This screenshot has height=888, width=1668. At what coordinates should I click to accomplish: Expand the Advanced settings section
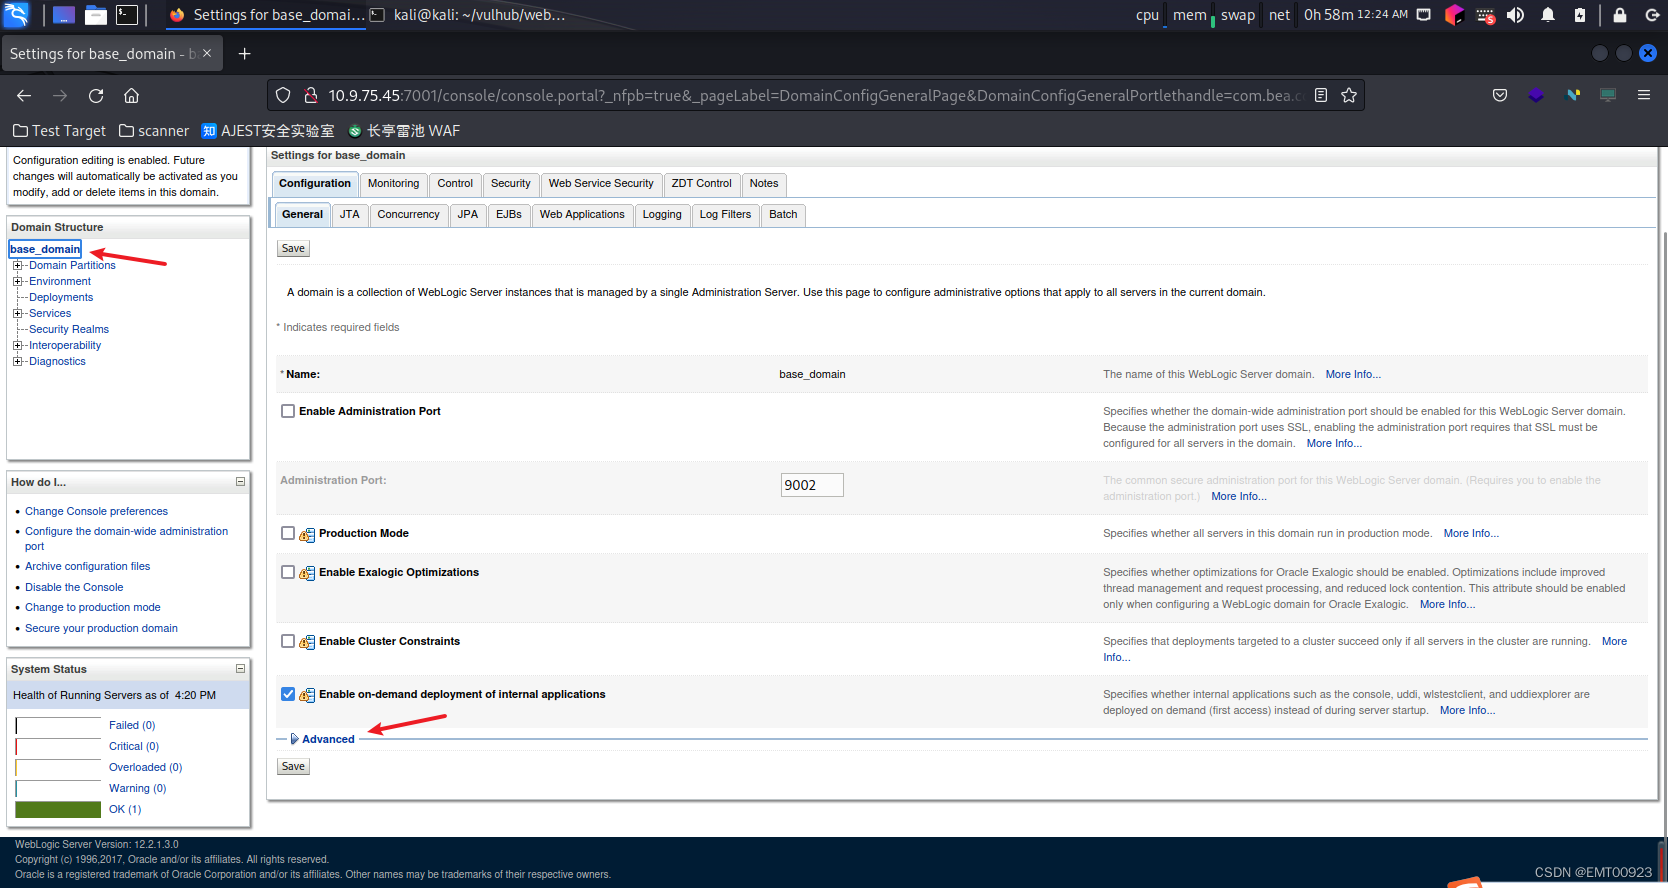(322, 739)
